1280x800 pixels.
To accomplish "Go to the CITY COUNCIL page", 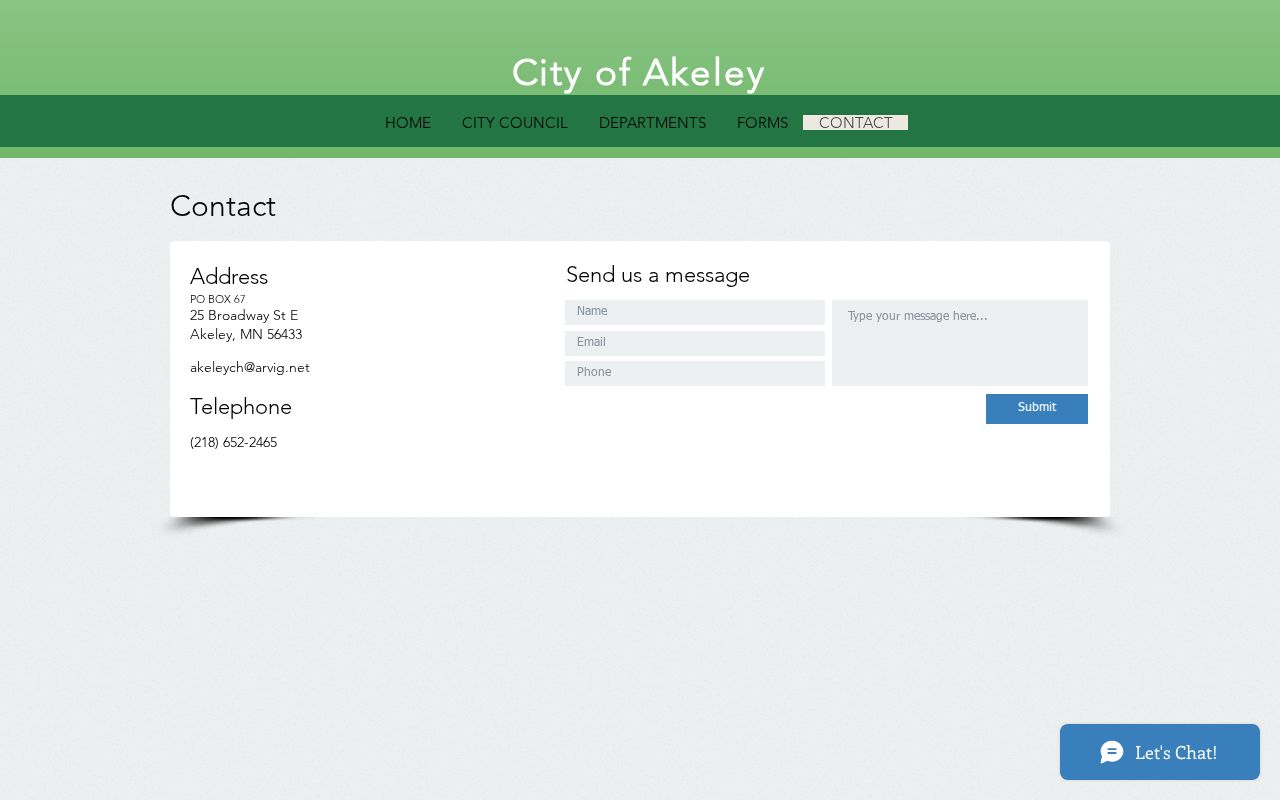I will [515, 123].
